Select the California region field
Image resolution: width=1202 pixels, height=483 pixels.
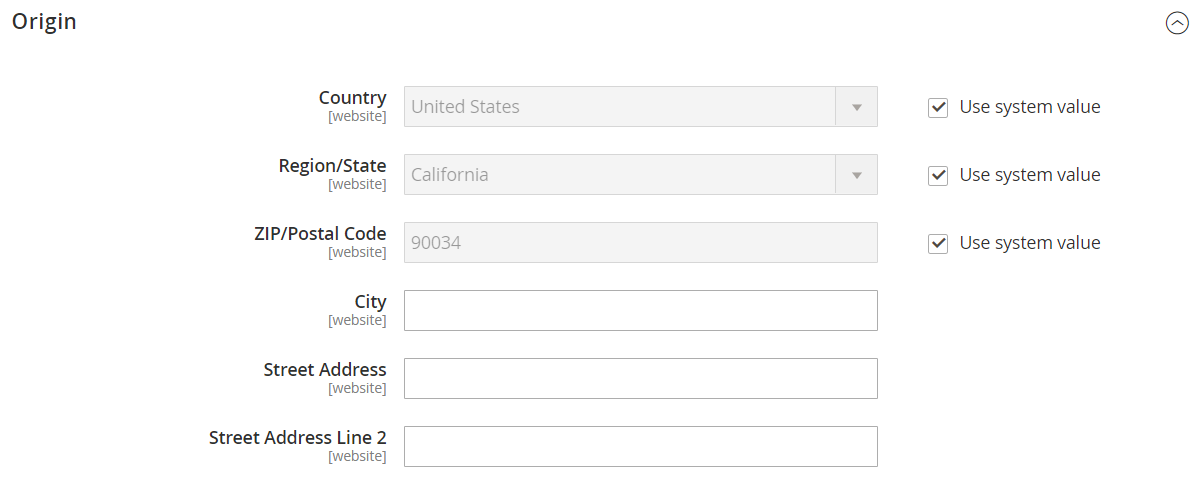pyautogui.click(x=641, y=174)
